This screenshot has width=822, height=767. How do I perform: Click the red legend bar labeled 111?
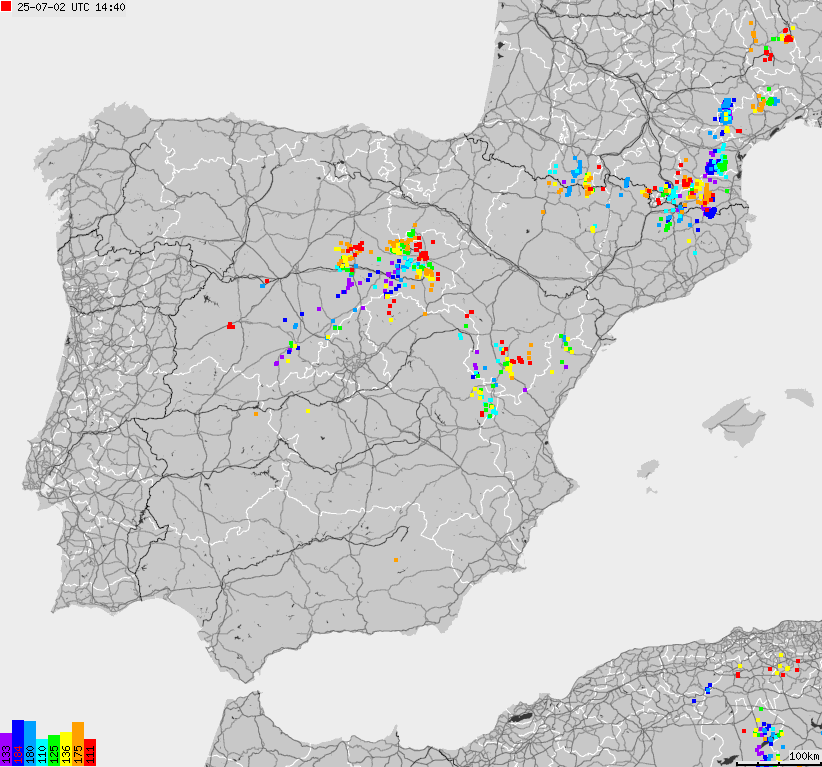tap(90, 752)
